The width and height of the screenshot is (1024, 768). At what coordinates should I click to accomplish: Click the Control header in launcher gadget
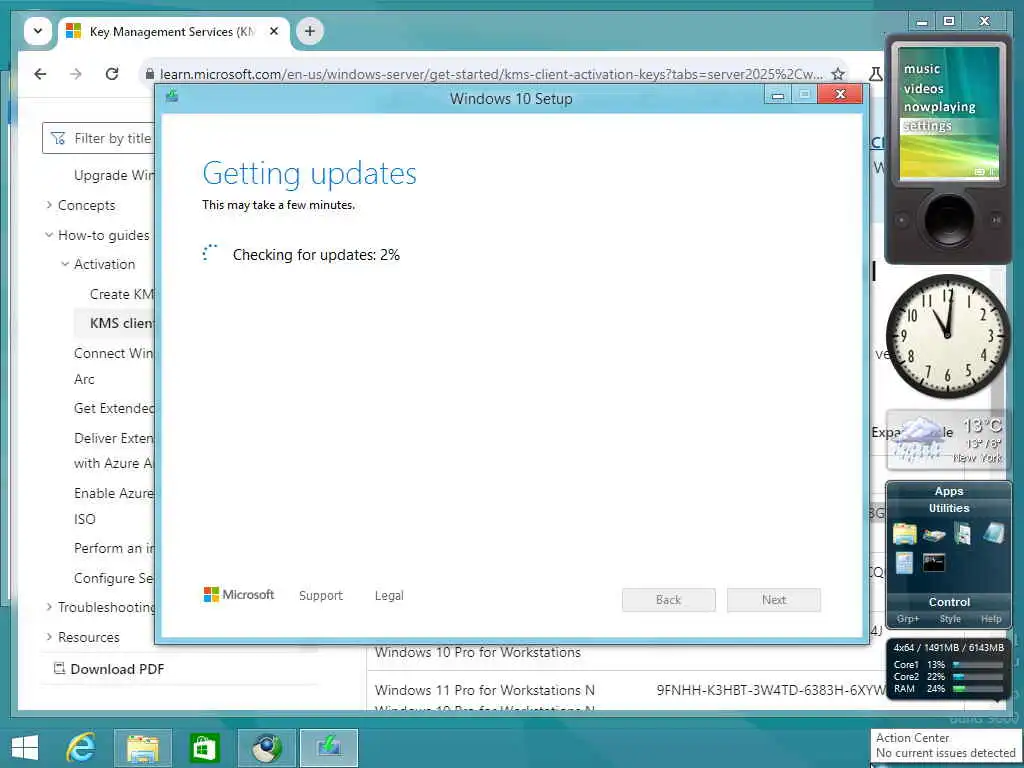point(949,601)
